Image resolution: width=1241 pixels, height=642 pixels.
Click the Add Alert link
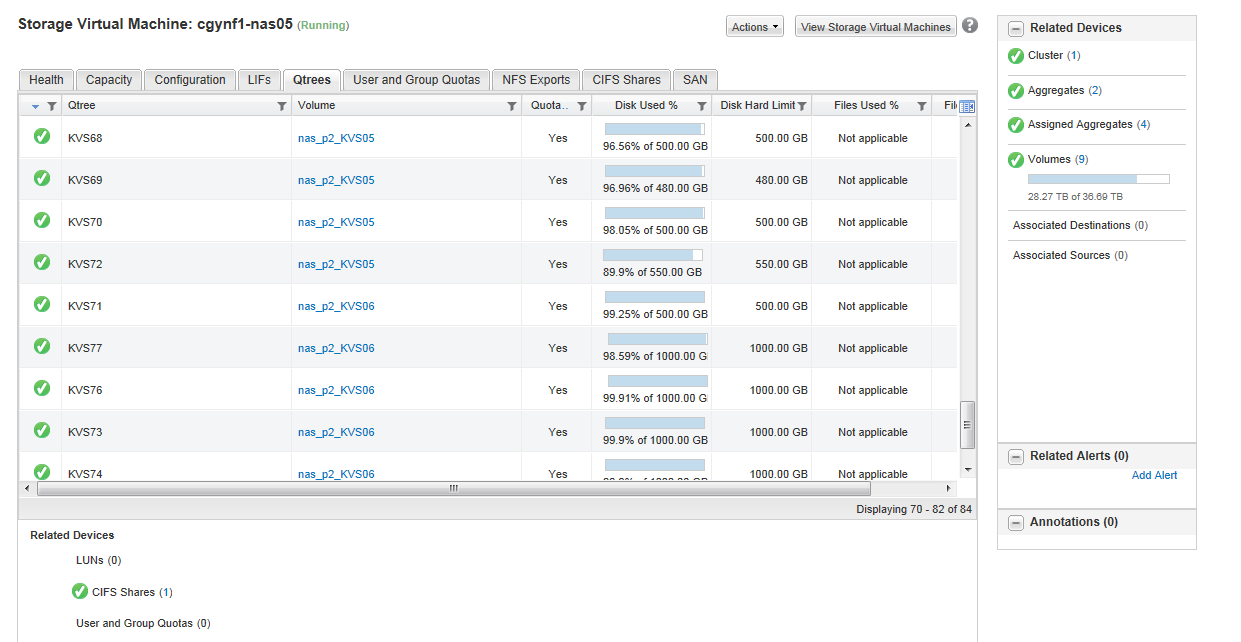click(x=1154, y=476)
